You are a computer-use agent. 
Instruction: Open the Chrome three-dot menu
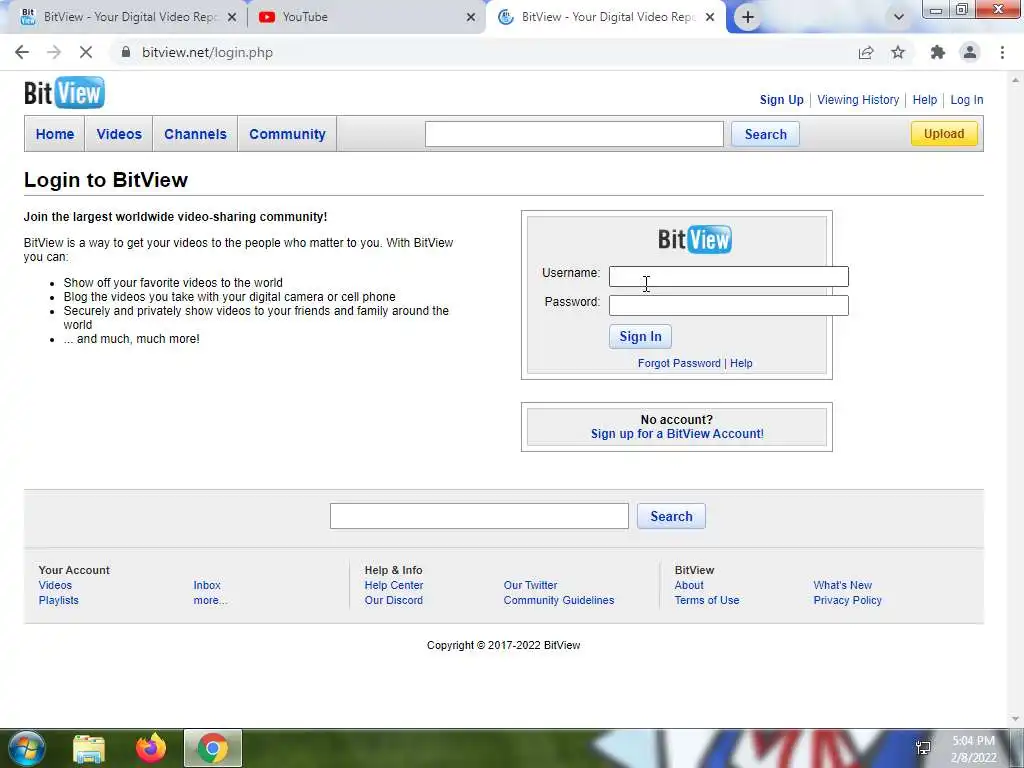coord(1002,52)
